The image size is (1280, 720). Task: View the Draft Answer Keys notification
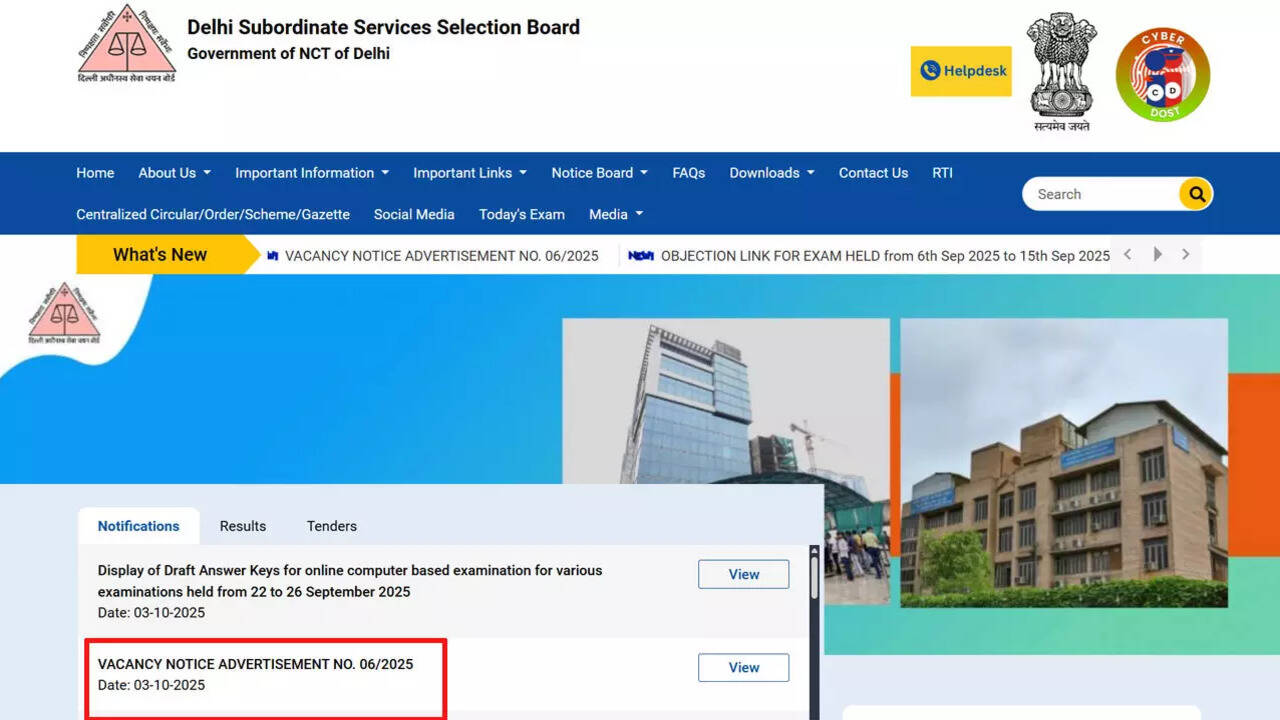pyautogui.click(x=743, y=574)
